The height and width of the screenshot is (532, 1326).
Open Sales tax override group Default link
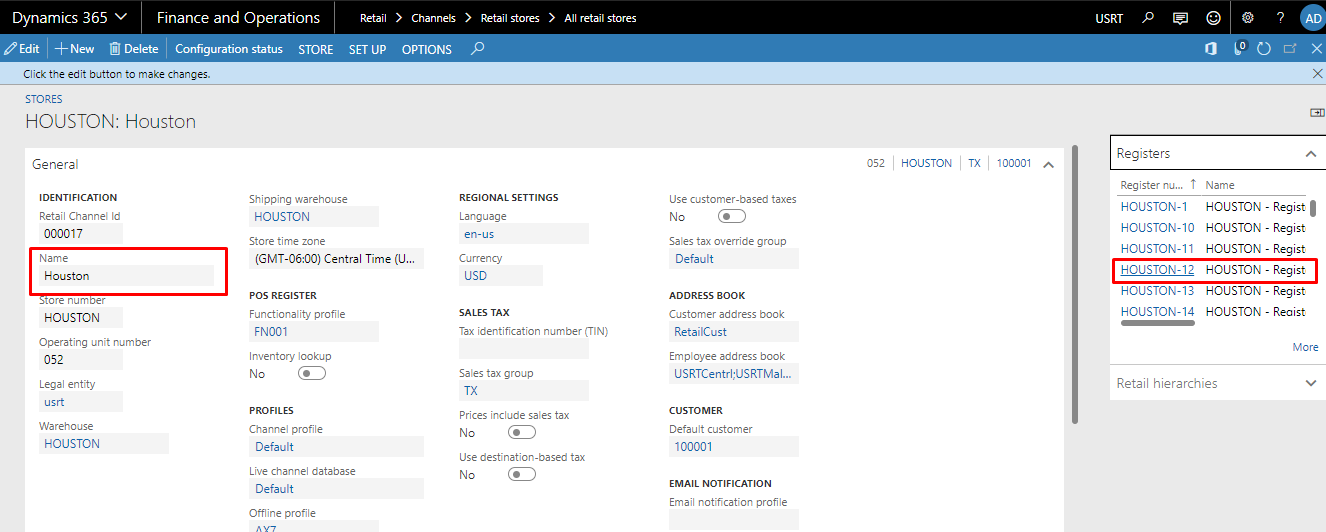click(x=694, y=259)
